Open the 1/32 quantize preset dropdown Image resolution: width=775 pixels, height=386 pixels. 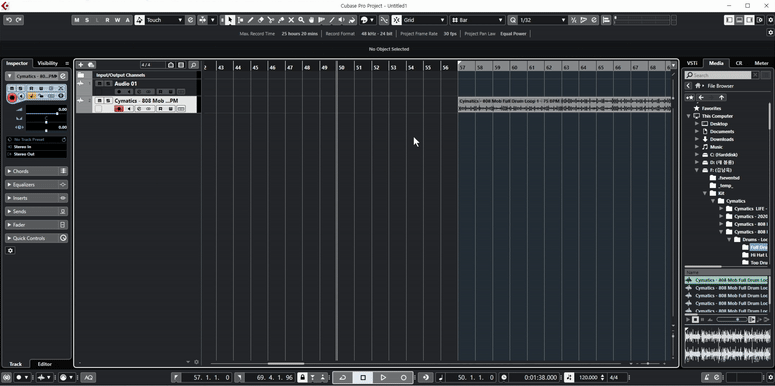point(542,20)
